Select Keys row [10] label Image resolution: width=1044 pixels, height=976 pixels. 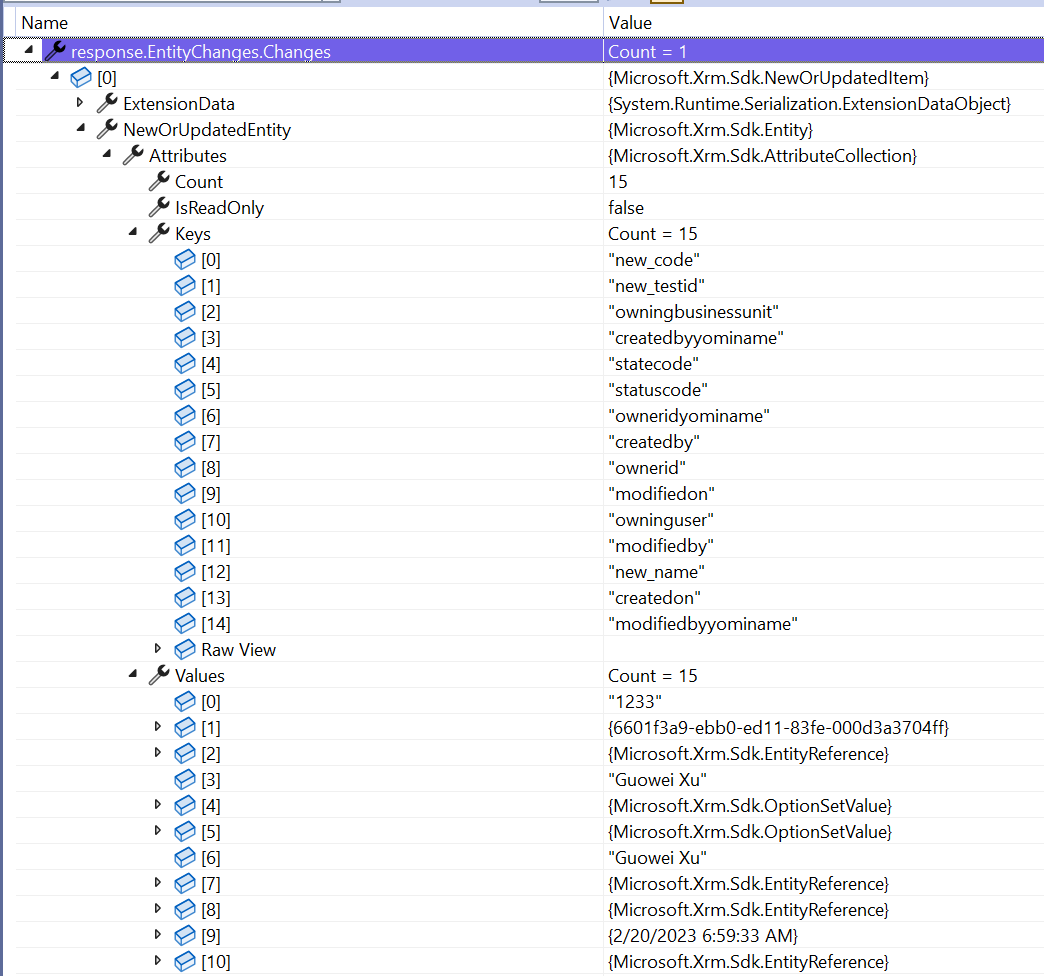216,520
